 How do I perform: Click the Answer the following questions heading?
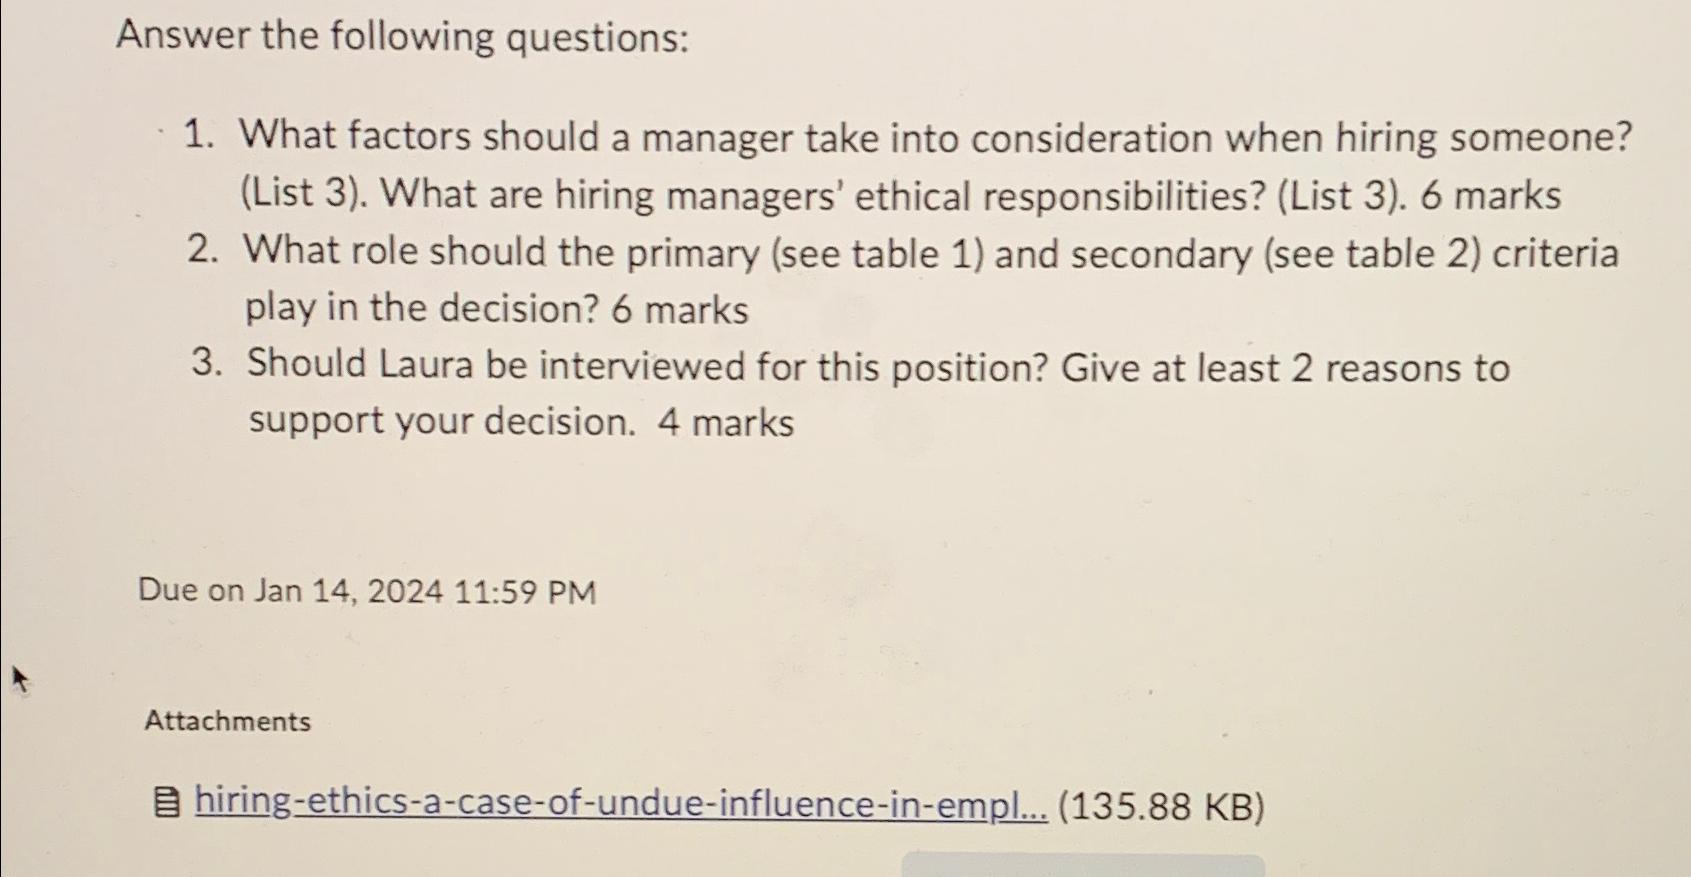pos(403,37)
